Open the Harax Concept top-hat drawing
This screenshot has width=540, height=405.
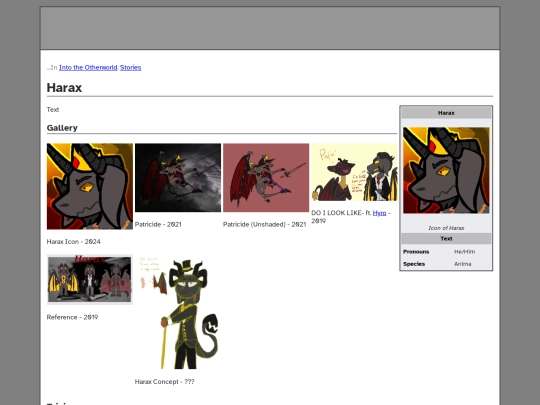(x=178, y=312)
